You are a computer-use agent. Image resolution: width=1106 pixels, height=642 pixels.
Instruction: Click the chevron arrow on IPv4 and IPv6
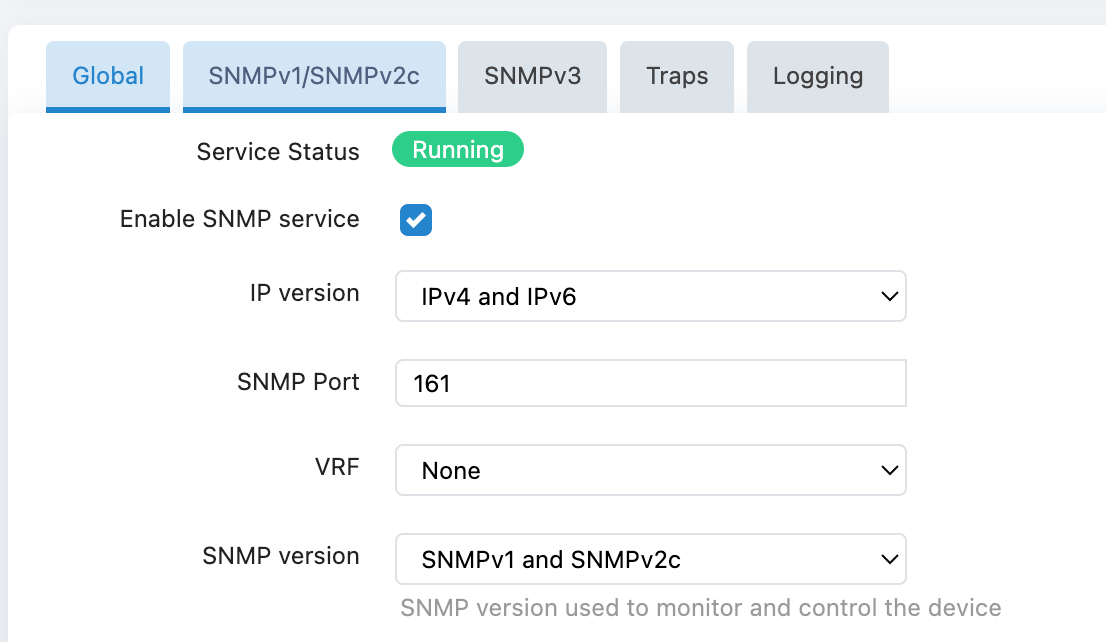pyautogui.click(x=888, y=296)
